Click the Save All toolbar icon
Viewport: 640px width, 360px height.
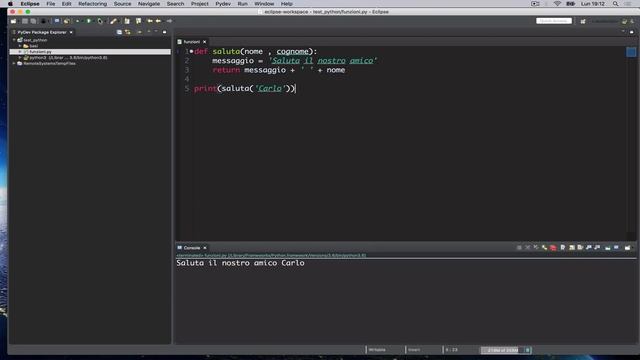pos(33,21)
